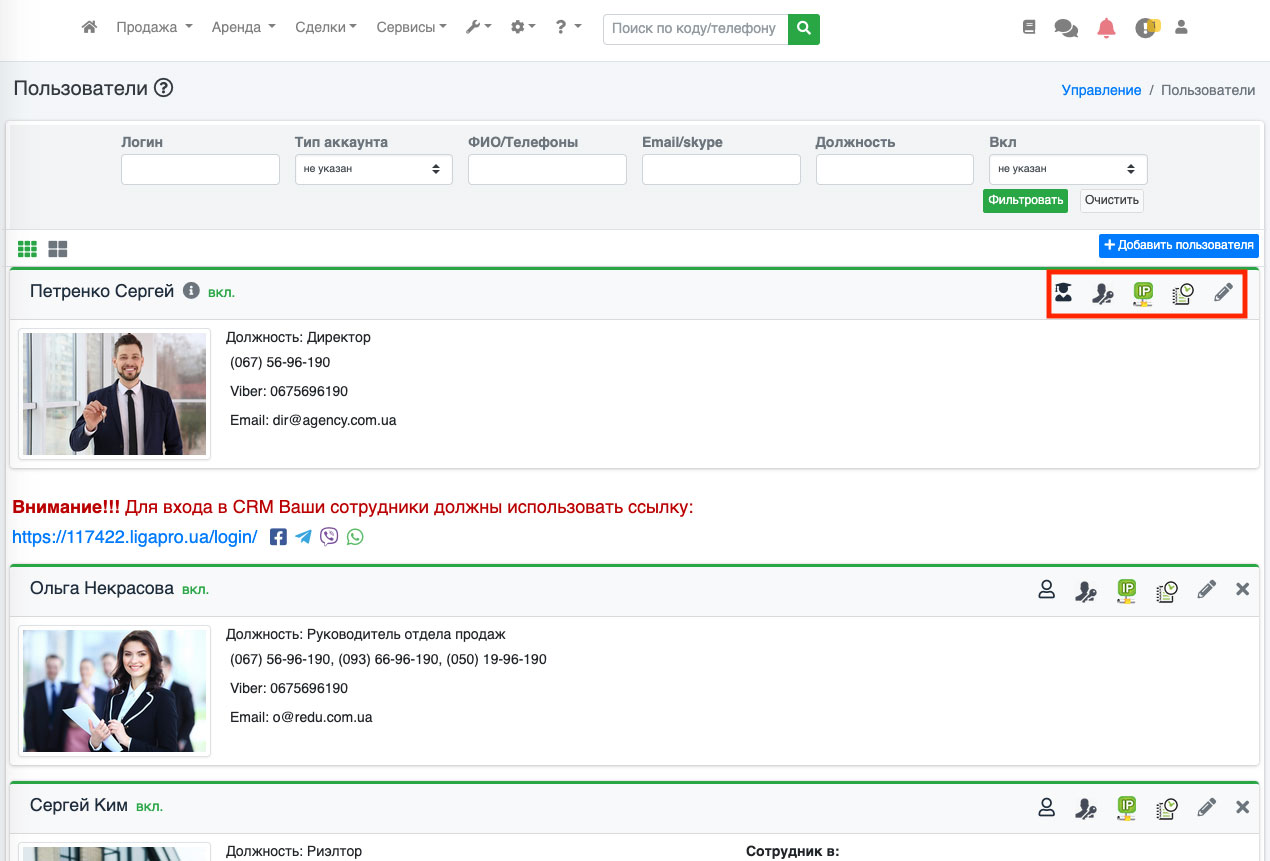Screen dimensions: 1270x861
Task: Open the notifications bell icon
Action: tap(1106, 28)
